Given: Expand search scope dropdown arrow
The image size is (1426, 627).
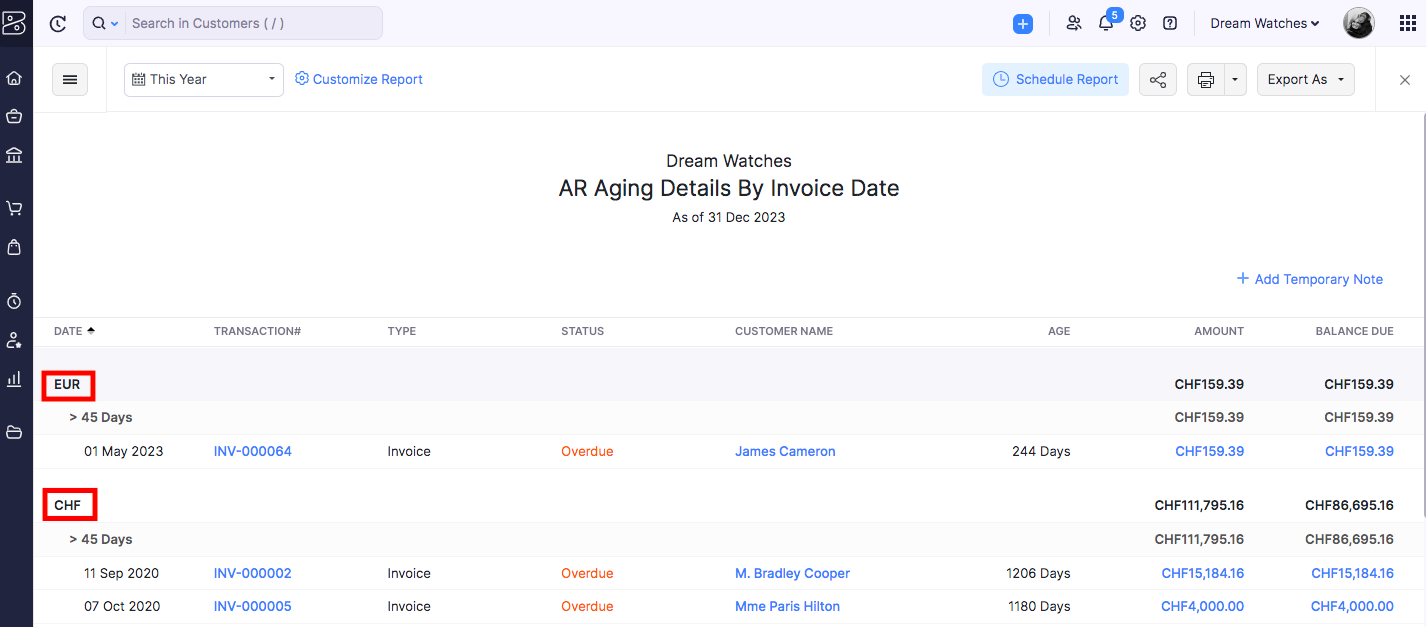Looking at the screenshot, I should point(114,23).
